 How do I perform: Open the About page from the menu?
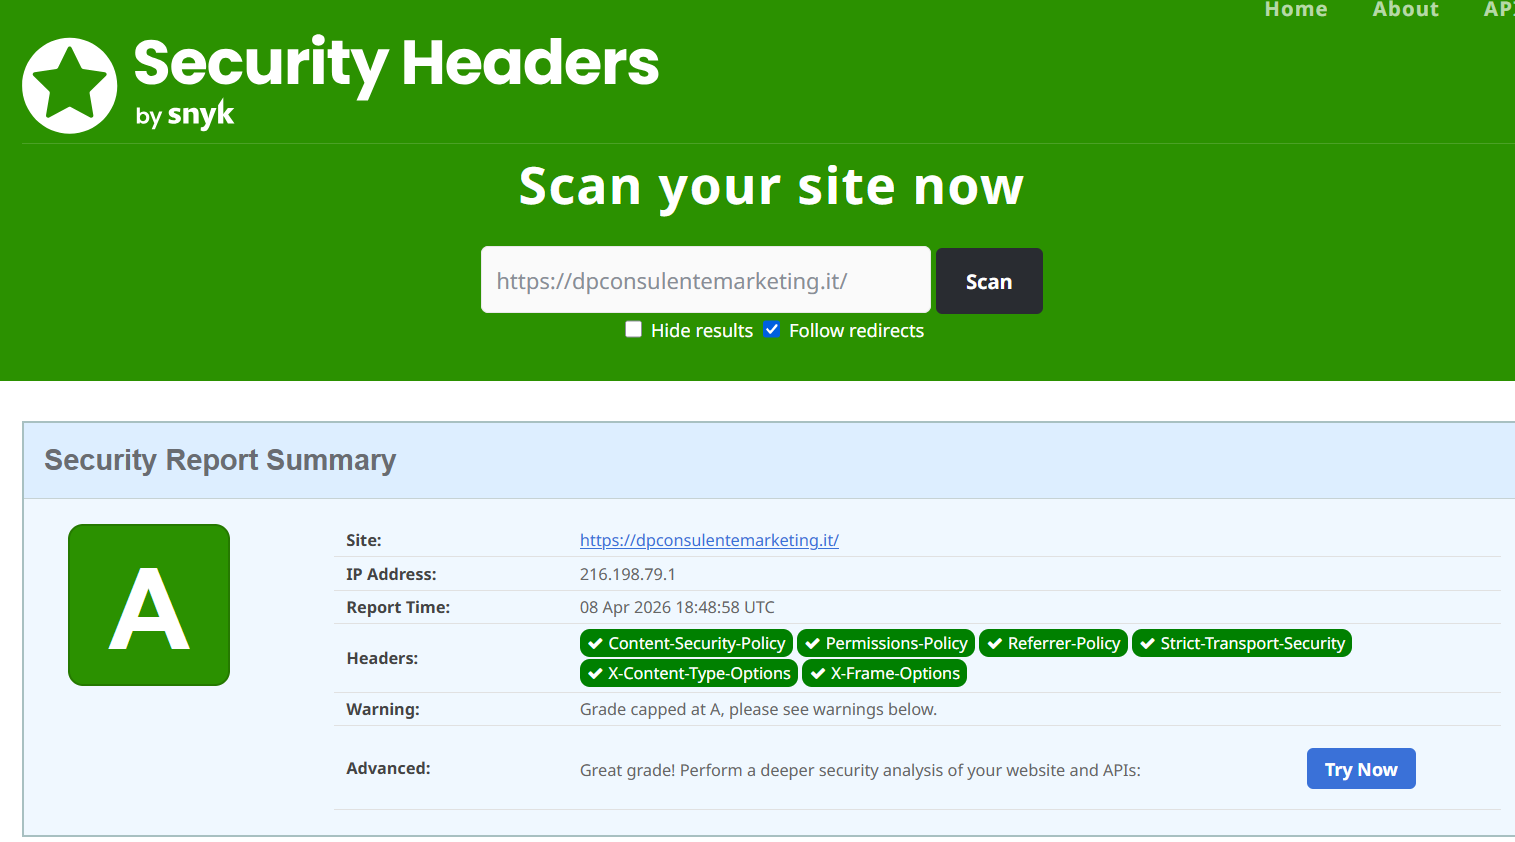pyautogui.click(x=1405, y=9)
